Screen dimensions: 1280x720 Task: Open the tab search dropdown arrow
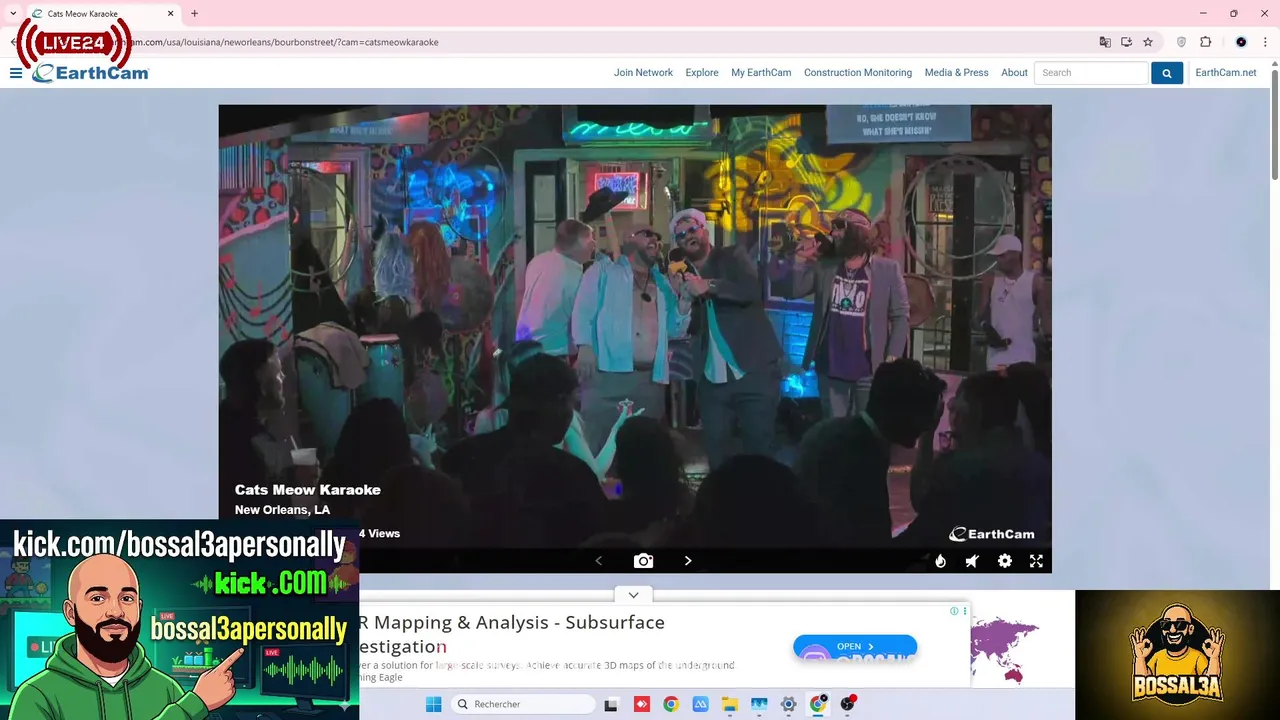[x=13, y=13]
